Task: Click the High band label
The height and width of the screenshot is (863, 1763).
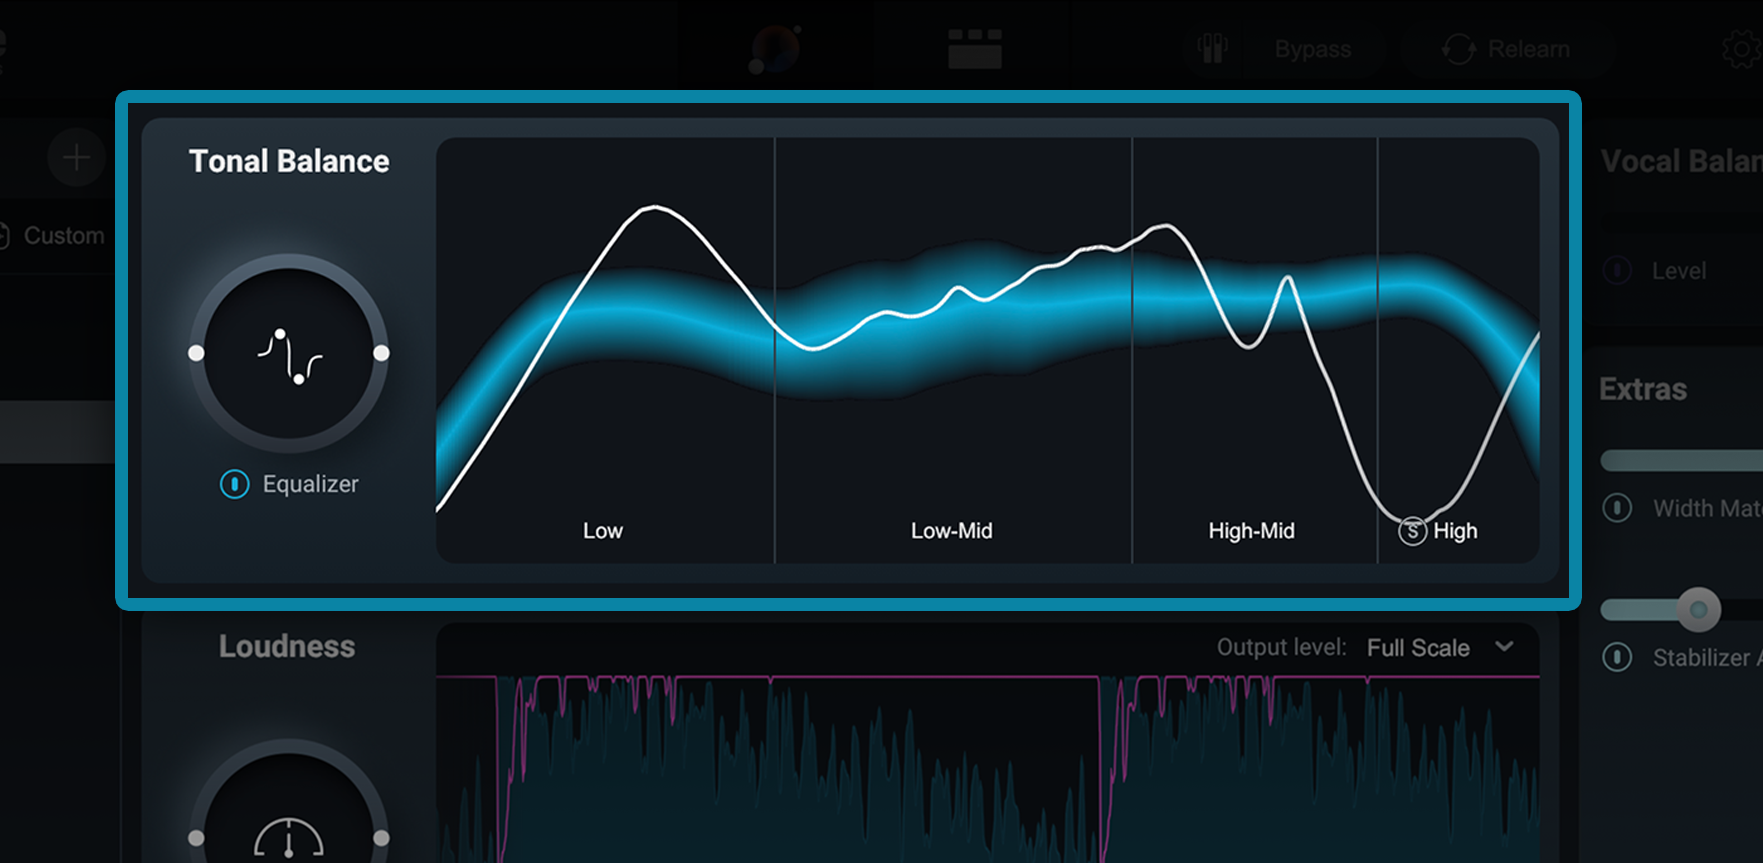Action: tap(1455, 531)
